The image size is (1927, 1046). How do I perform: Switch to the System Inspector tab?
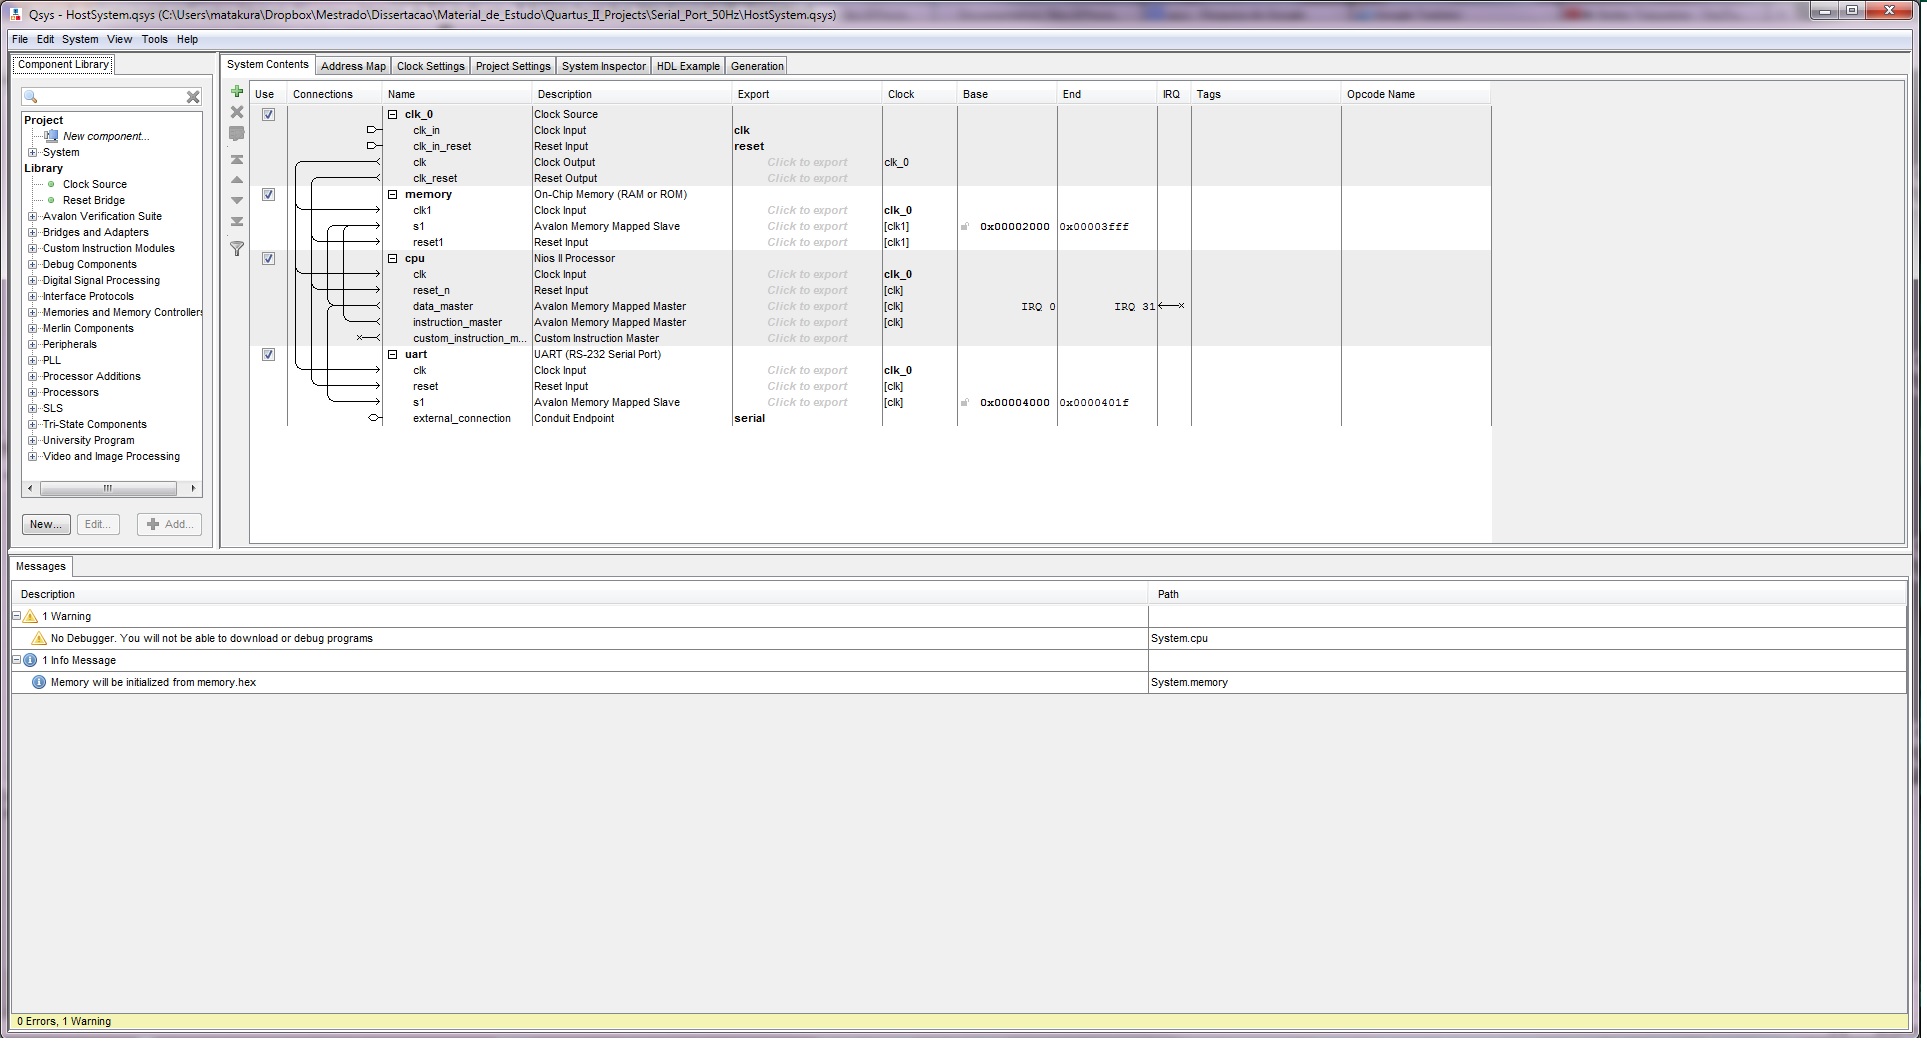(604, 66)
